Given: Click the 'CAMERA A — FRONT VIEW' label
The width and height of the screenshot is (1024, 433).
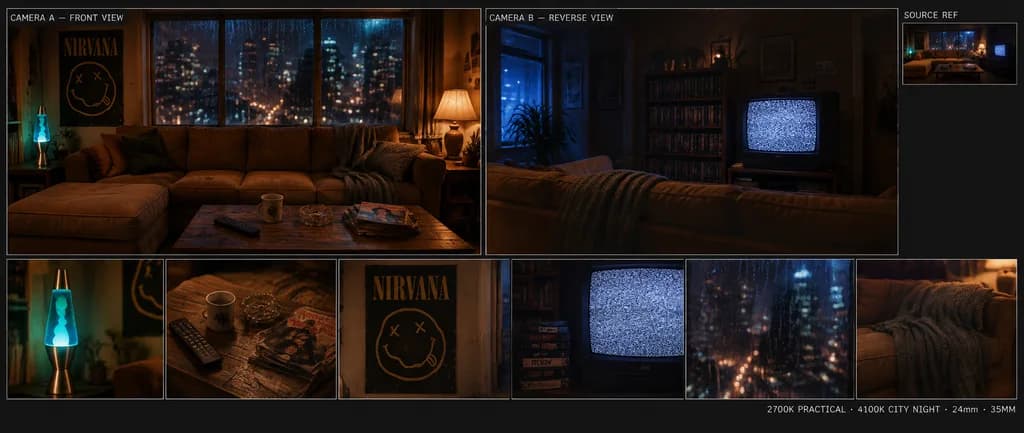Looking at the screenshot, I should coord(67,18).
